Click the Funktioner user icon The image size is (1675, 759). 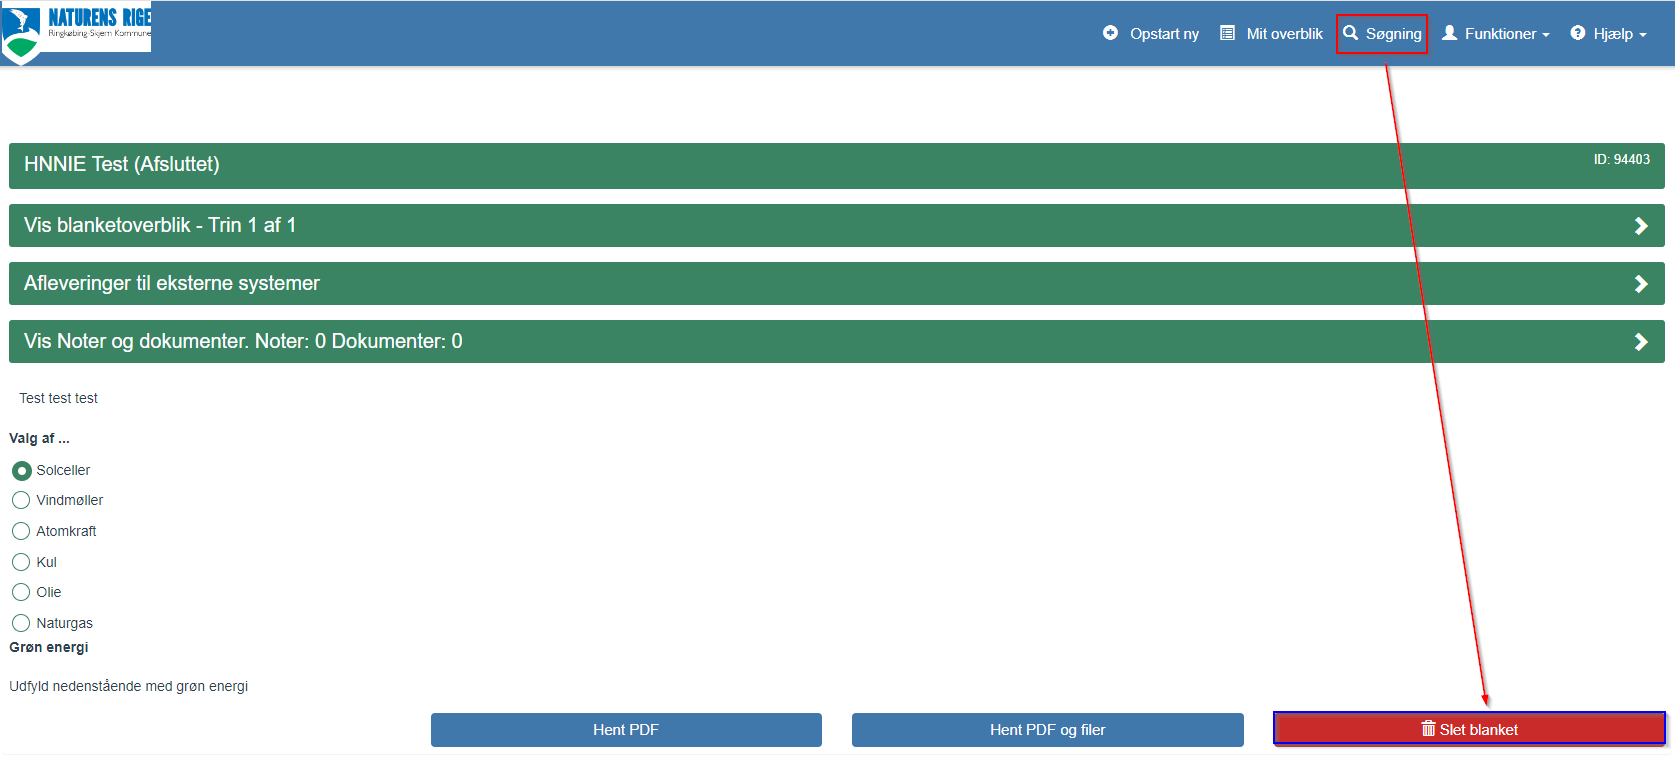[1449, 33]
